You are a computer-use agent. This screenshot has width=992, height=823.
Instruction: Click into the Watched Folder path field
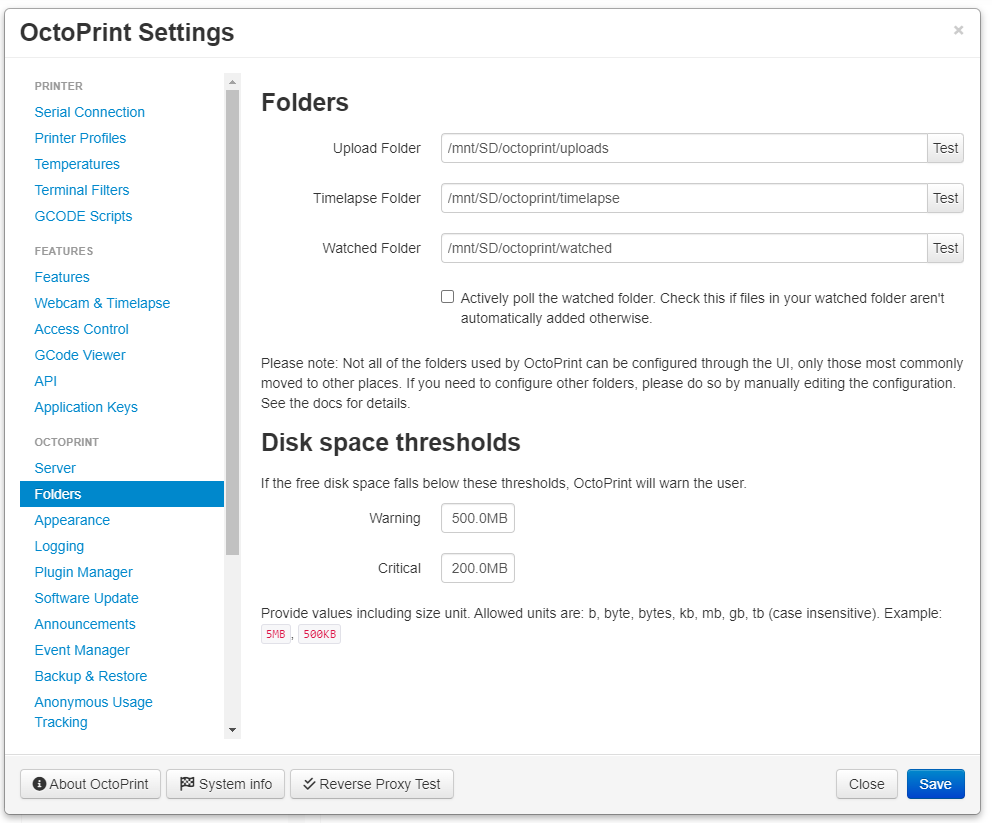coord(684,248)
